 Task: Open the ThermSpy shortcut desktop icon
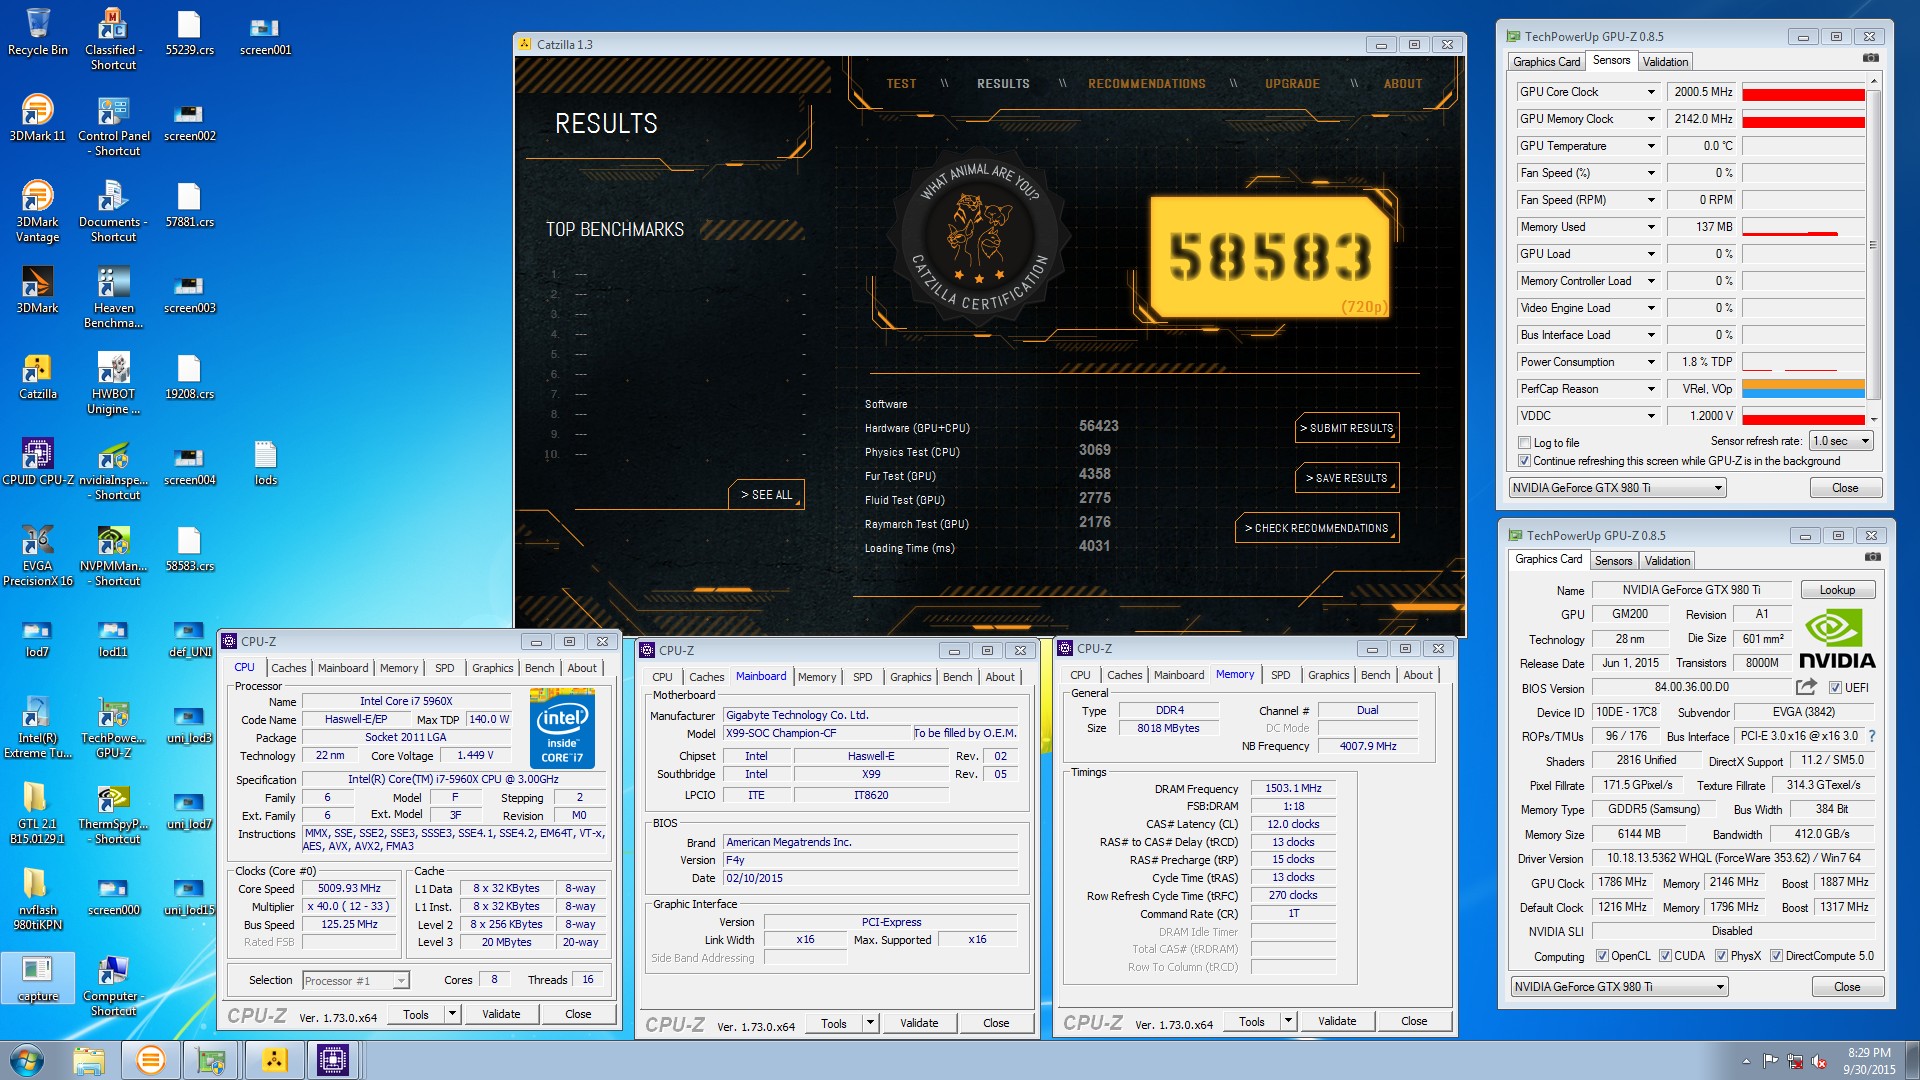114,813
